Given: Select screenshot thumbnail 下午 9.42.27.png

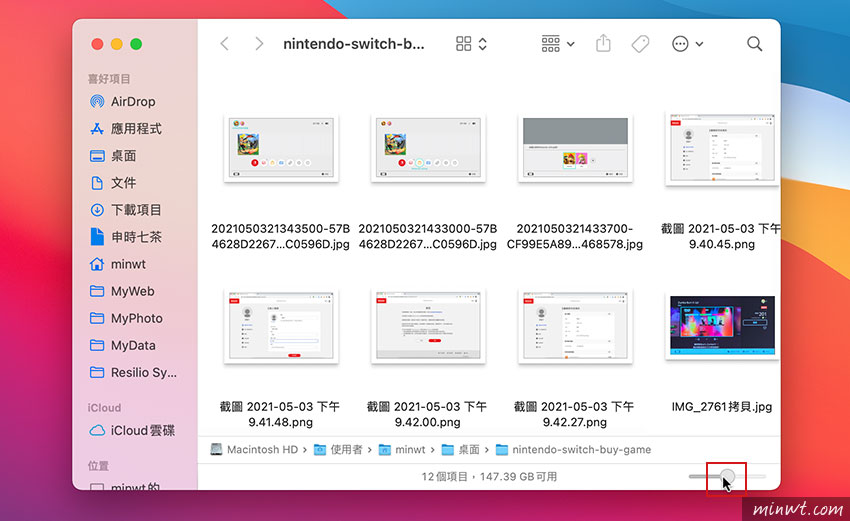Looking at the screenshot, I should [575, 326].
